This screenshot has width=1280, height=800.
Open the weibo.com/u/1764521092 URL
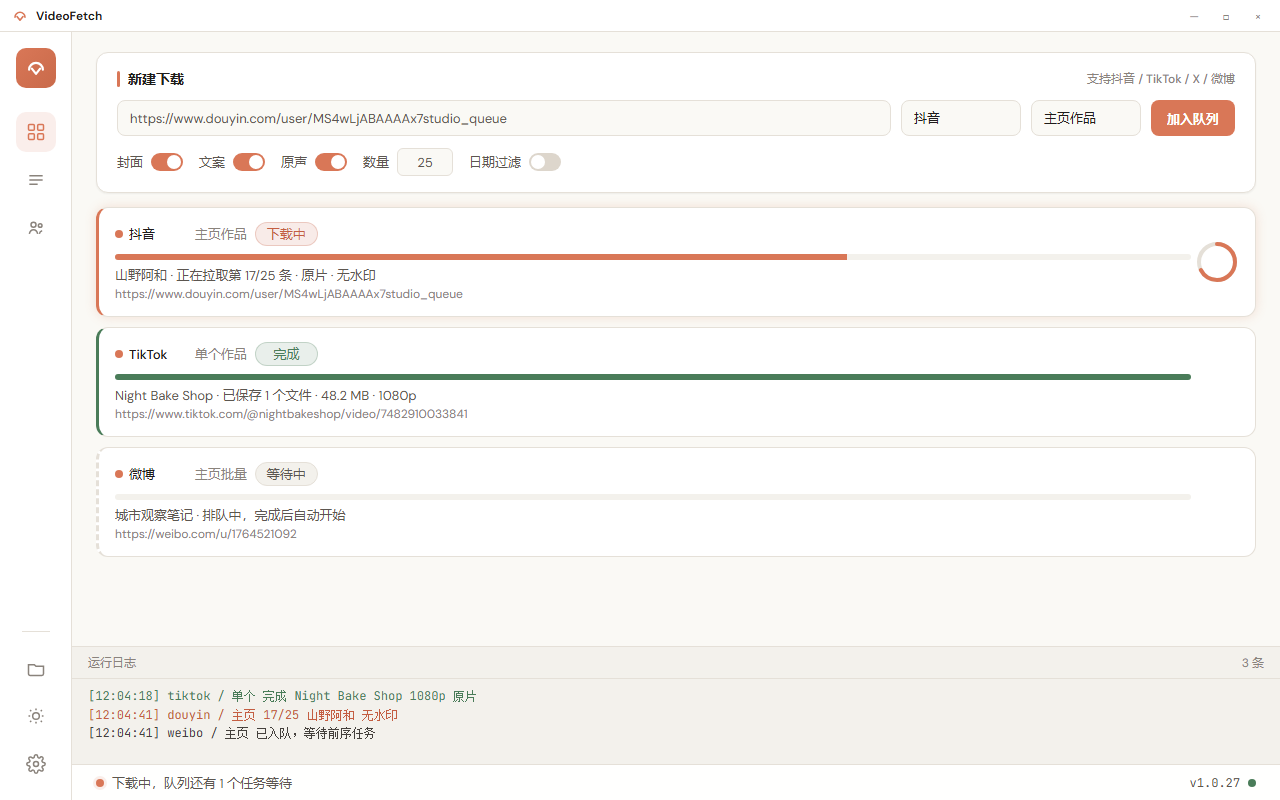[x=206, y=534]
